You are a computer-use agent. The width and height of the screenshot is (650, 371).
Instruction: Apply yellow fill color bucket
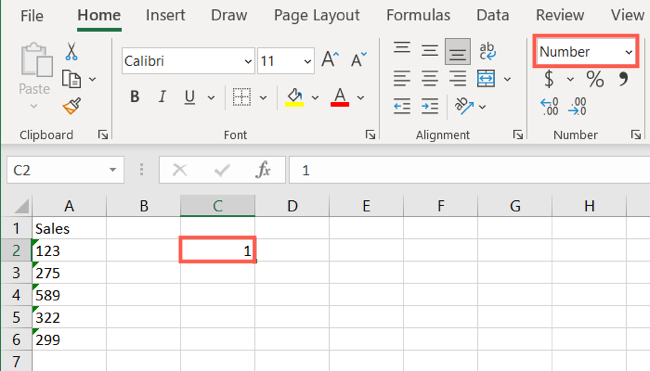point(294,97)
